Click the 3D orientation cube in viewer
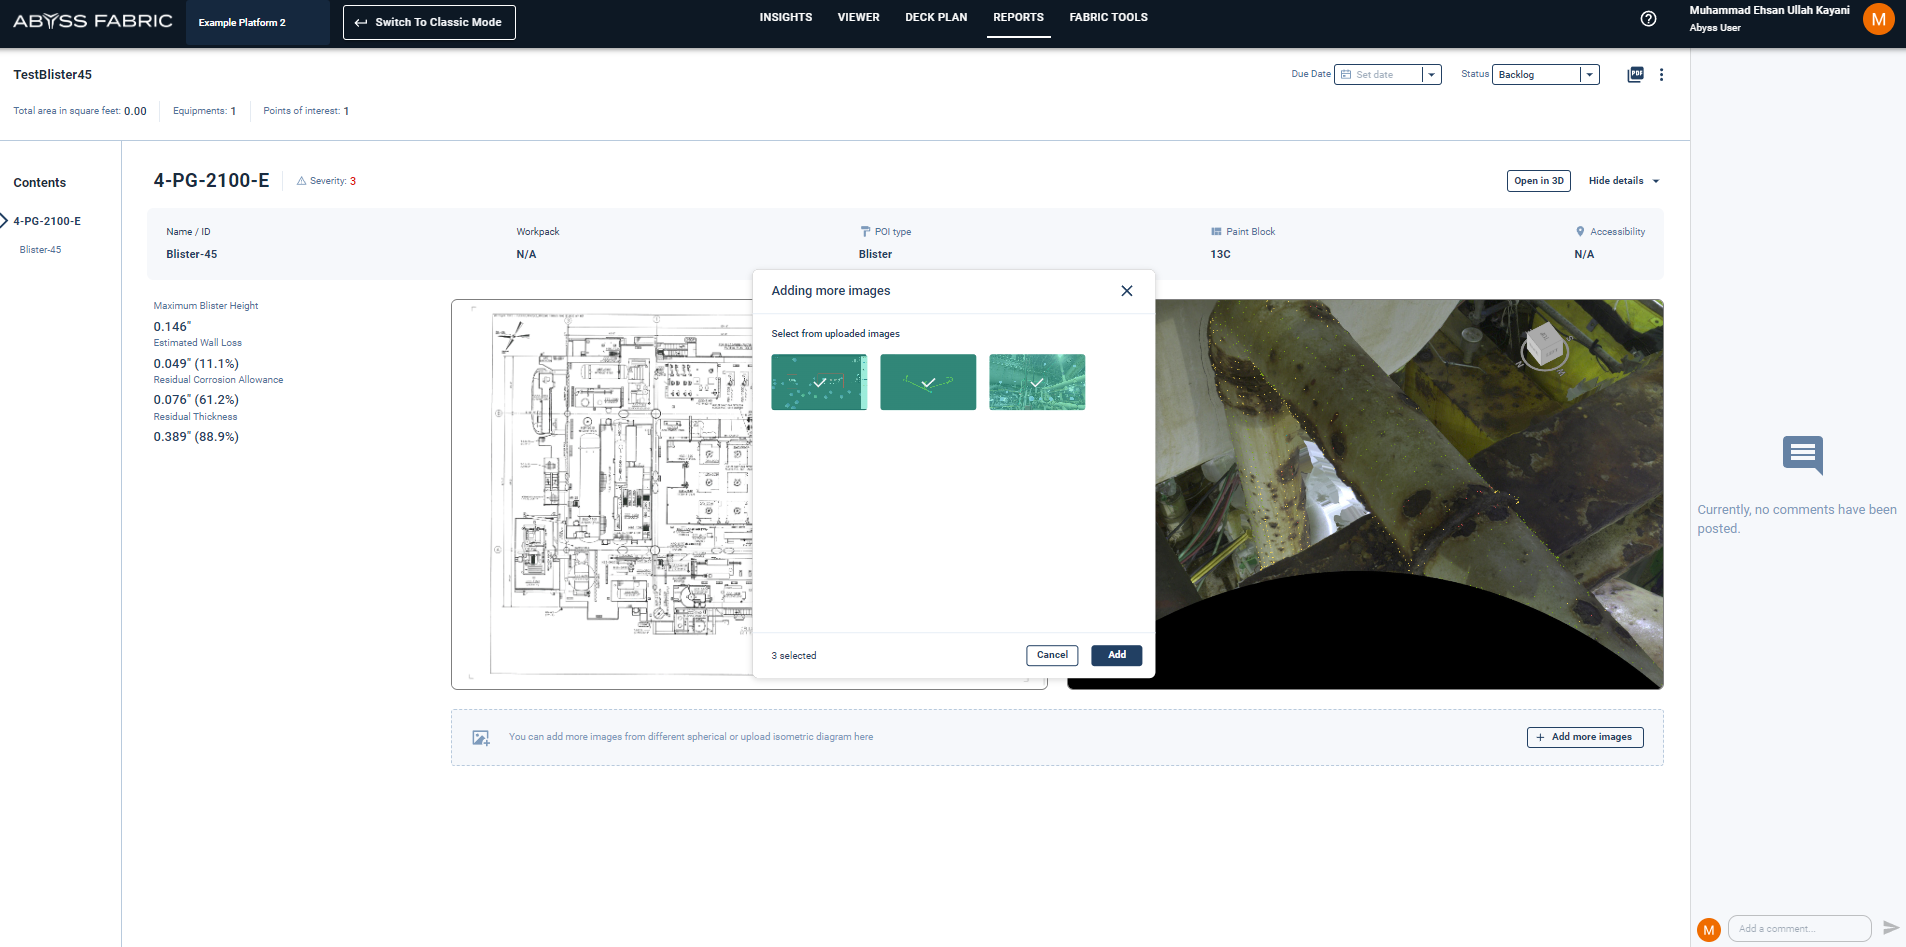1906x947 pixels. click(1544, 345)
